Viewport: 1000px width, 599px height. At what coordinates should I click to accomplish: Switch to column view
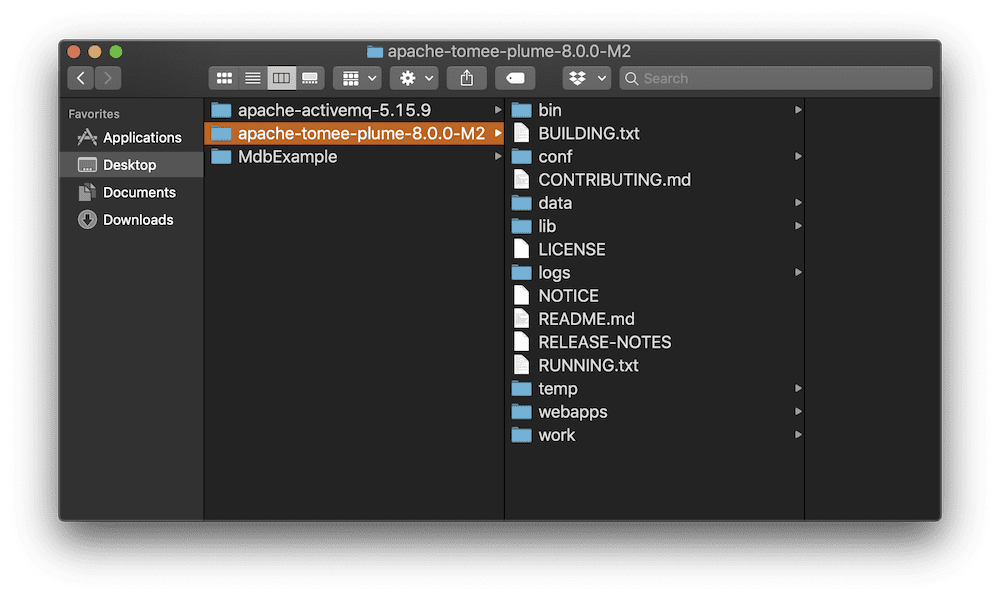281,78
